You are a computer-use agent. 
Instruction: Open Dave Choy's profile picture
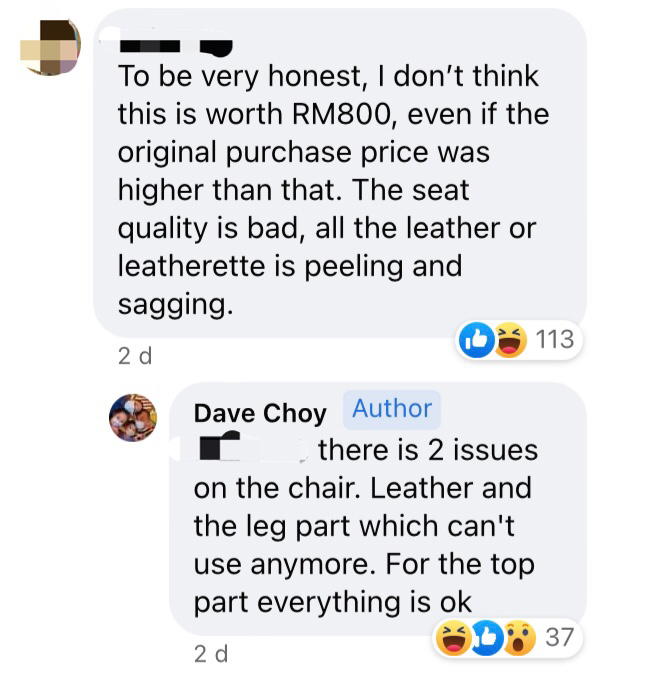[133, 418]
